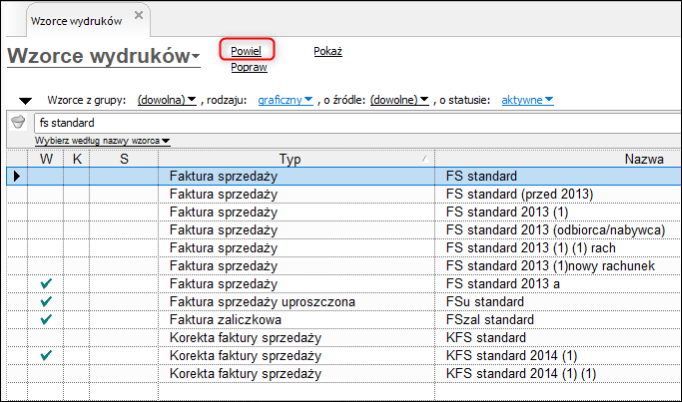Open the rodzaju graficzny dropdown
Viewport: 682px width, 402px height.
(285, 100)
